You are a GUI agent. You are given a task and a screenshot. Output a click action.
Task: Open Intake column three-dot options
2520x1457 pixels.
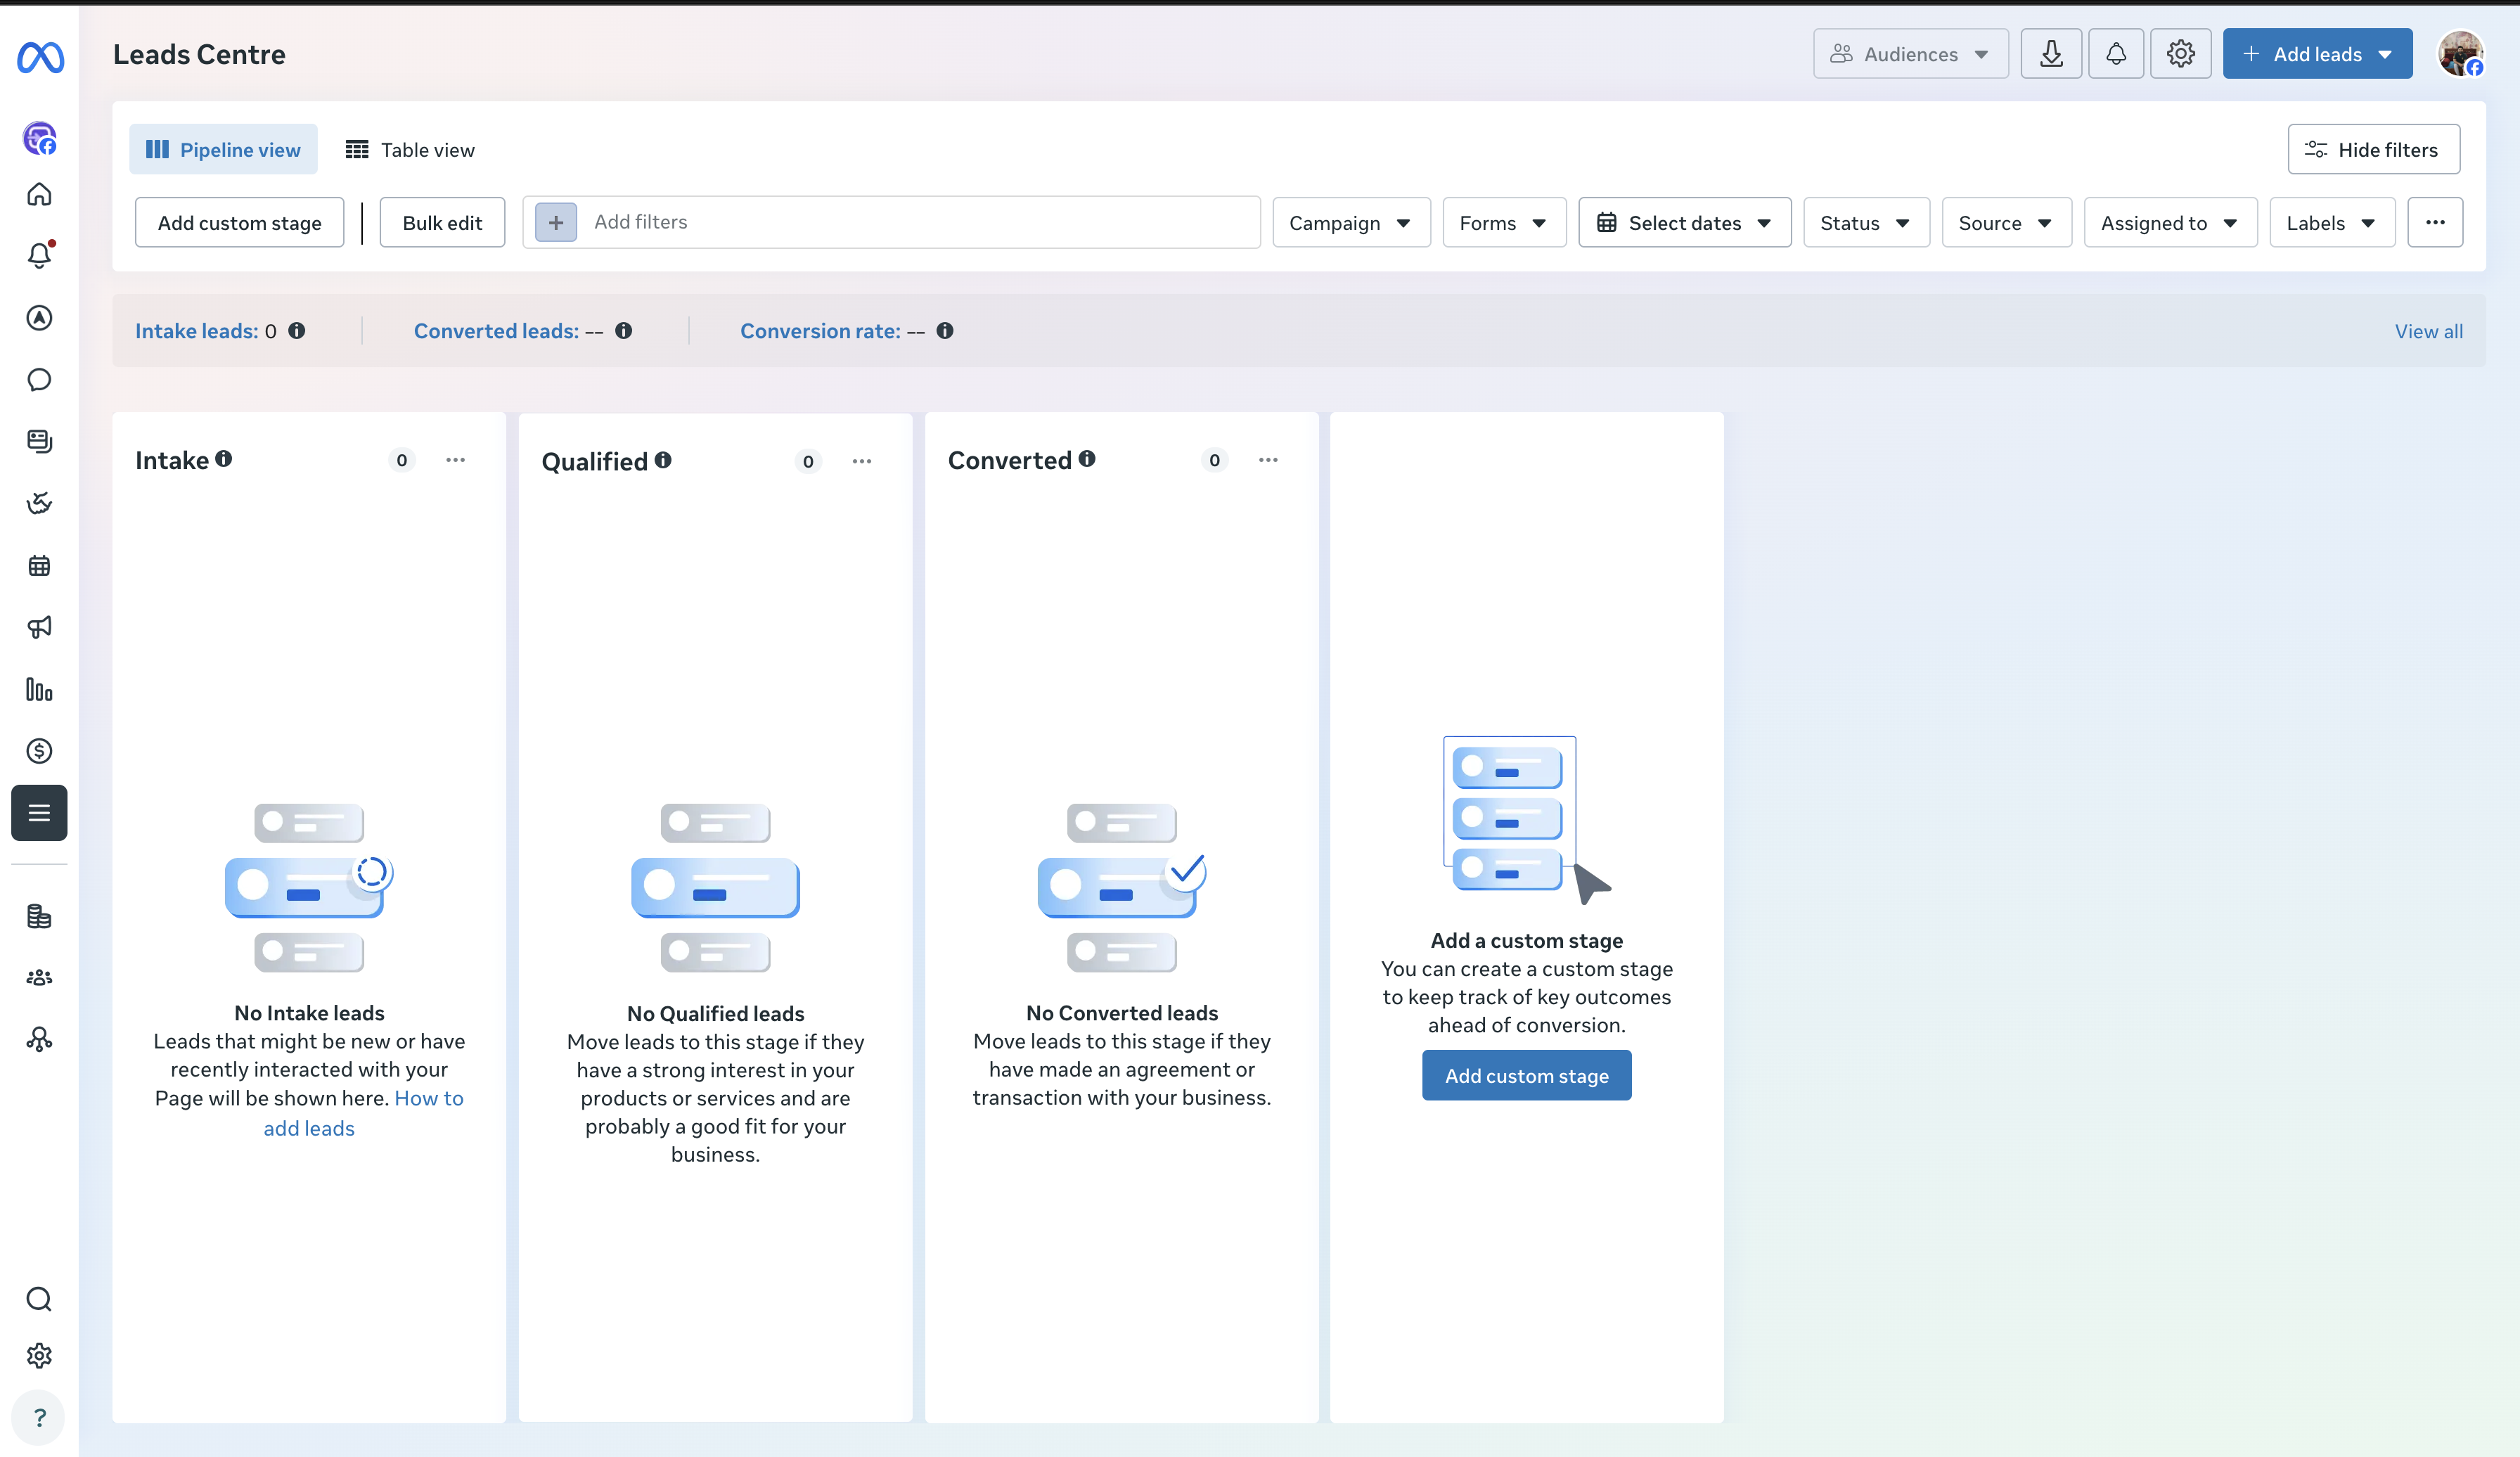pos(456,460)
